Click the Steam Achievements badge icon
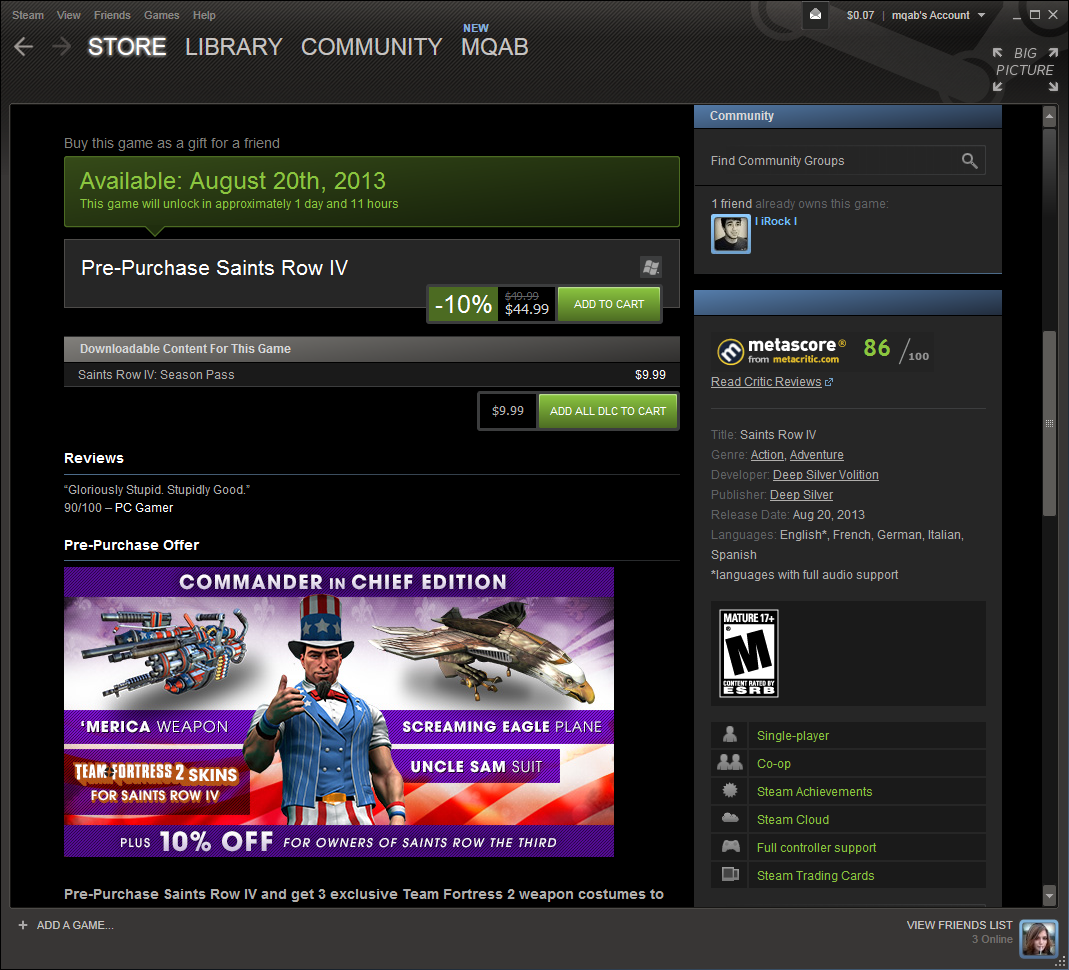Viewport: 1069px width, 970px height. coord(729,791)
